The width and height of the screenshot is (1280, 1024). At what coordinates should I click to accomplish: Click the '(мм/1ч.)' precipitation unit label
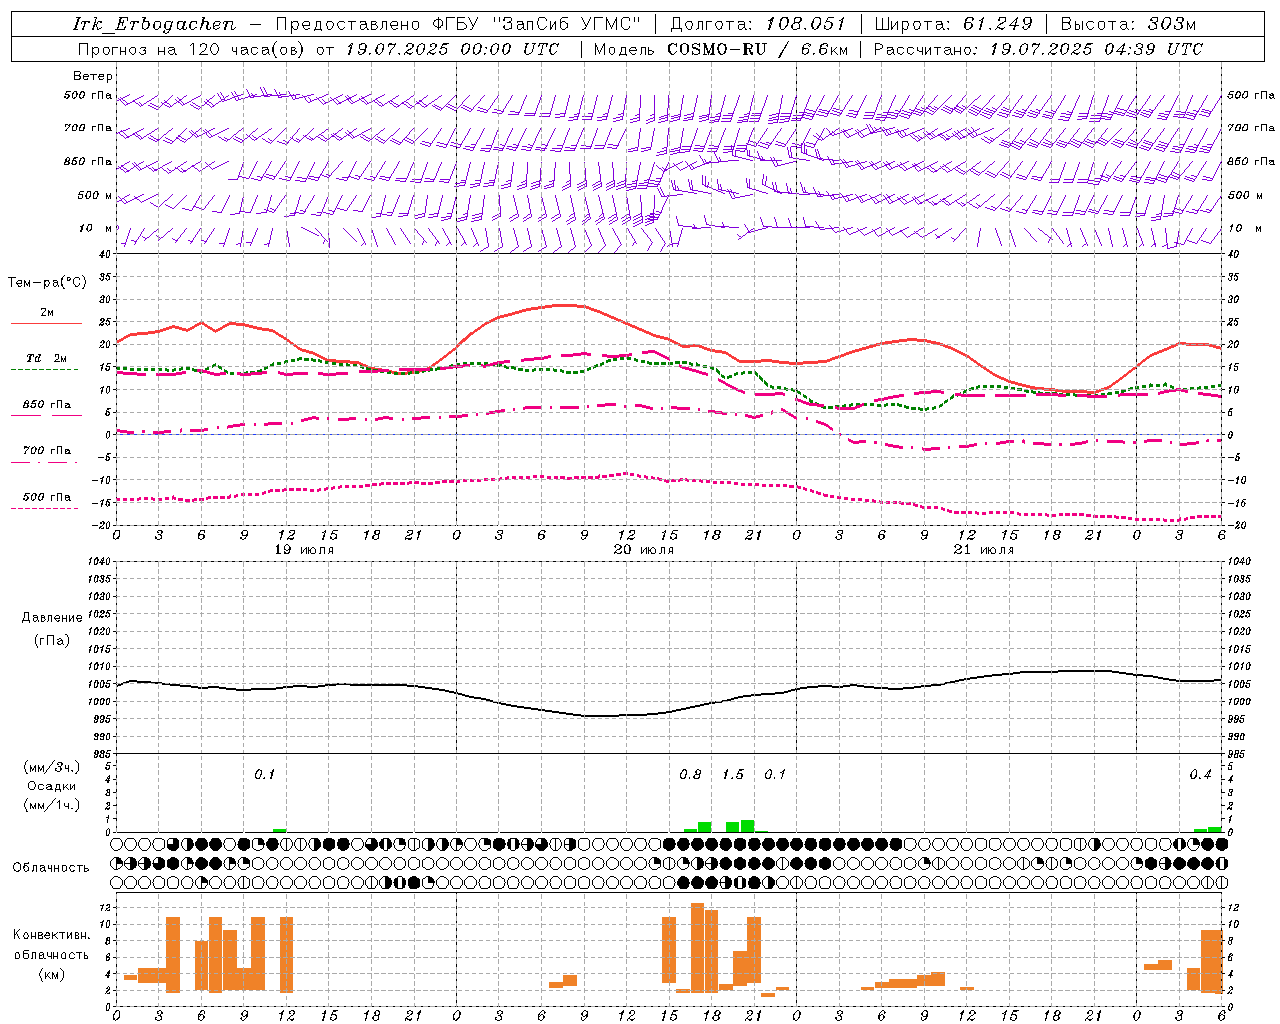[52, 806]
